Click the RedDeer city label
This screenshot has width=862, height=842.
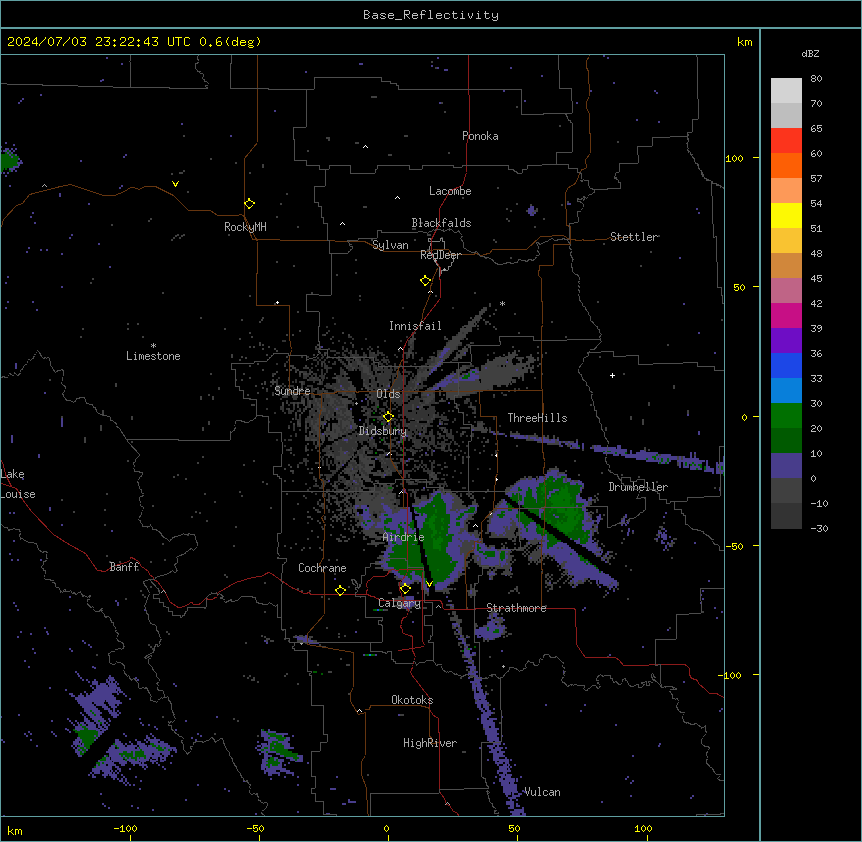[440, 255]
